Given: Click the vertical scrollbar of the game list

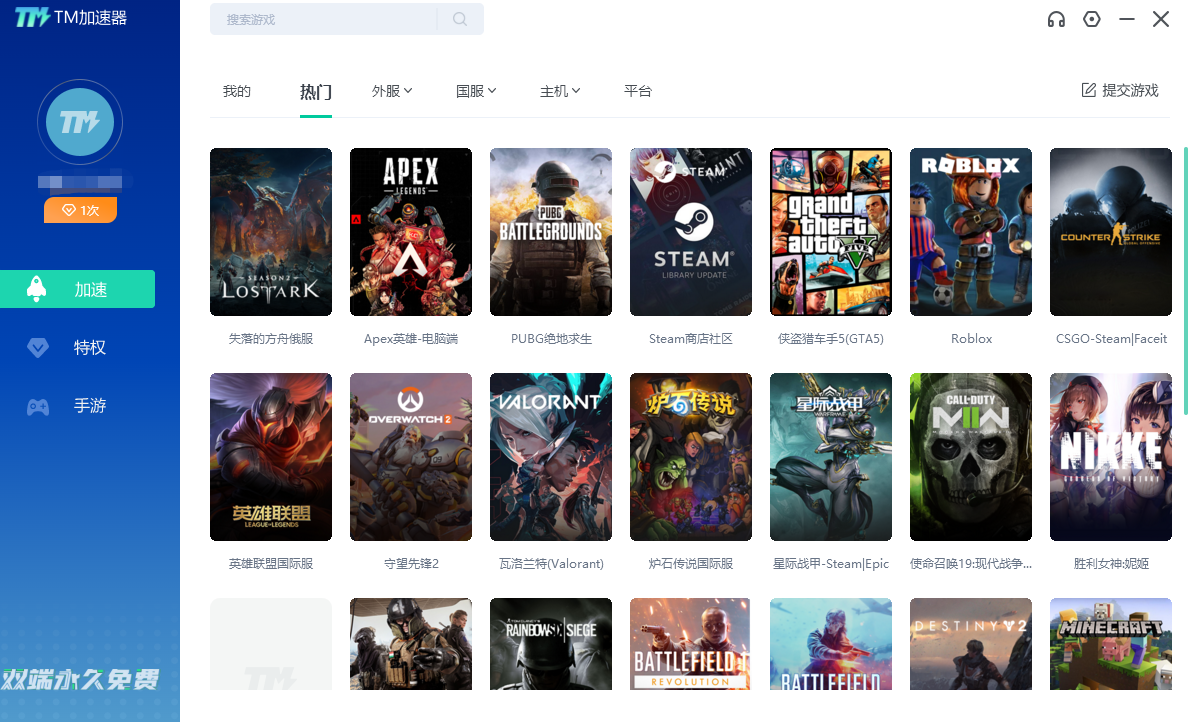Looking at the screenshot, I should [1185, 281].
